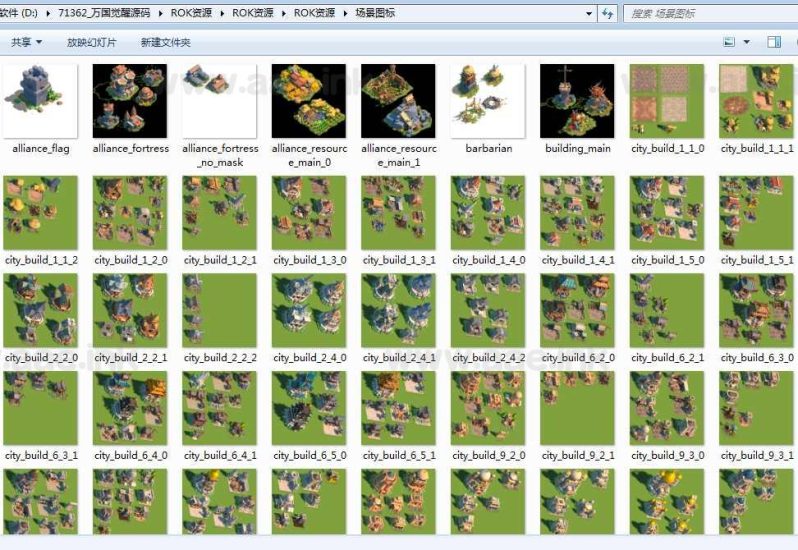The image size is (798, 550).
Task: Click the building_main file thumbnail
Action: point(577,101)
